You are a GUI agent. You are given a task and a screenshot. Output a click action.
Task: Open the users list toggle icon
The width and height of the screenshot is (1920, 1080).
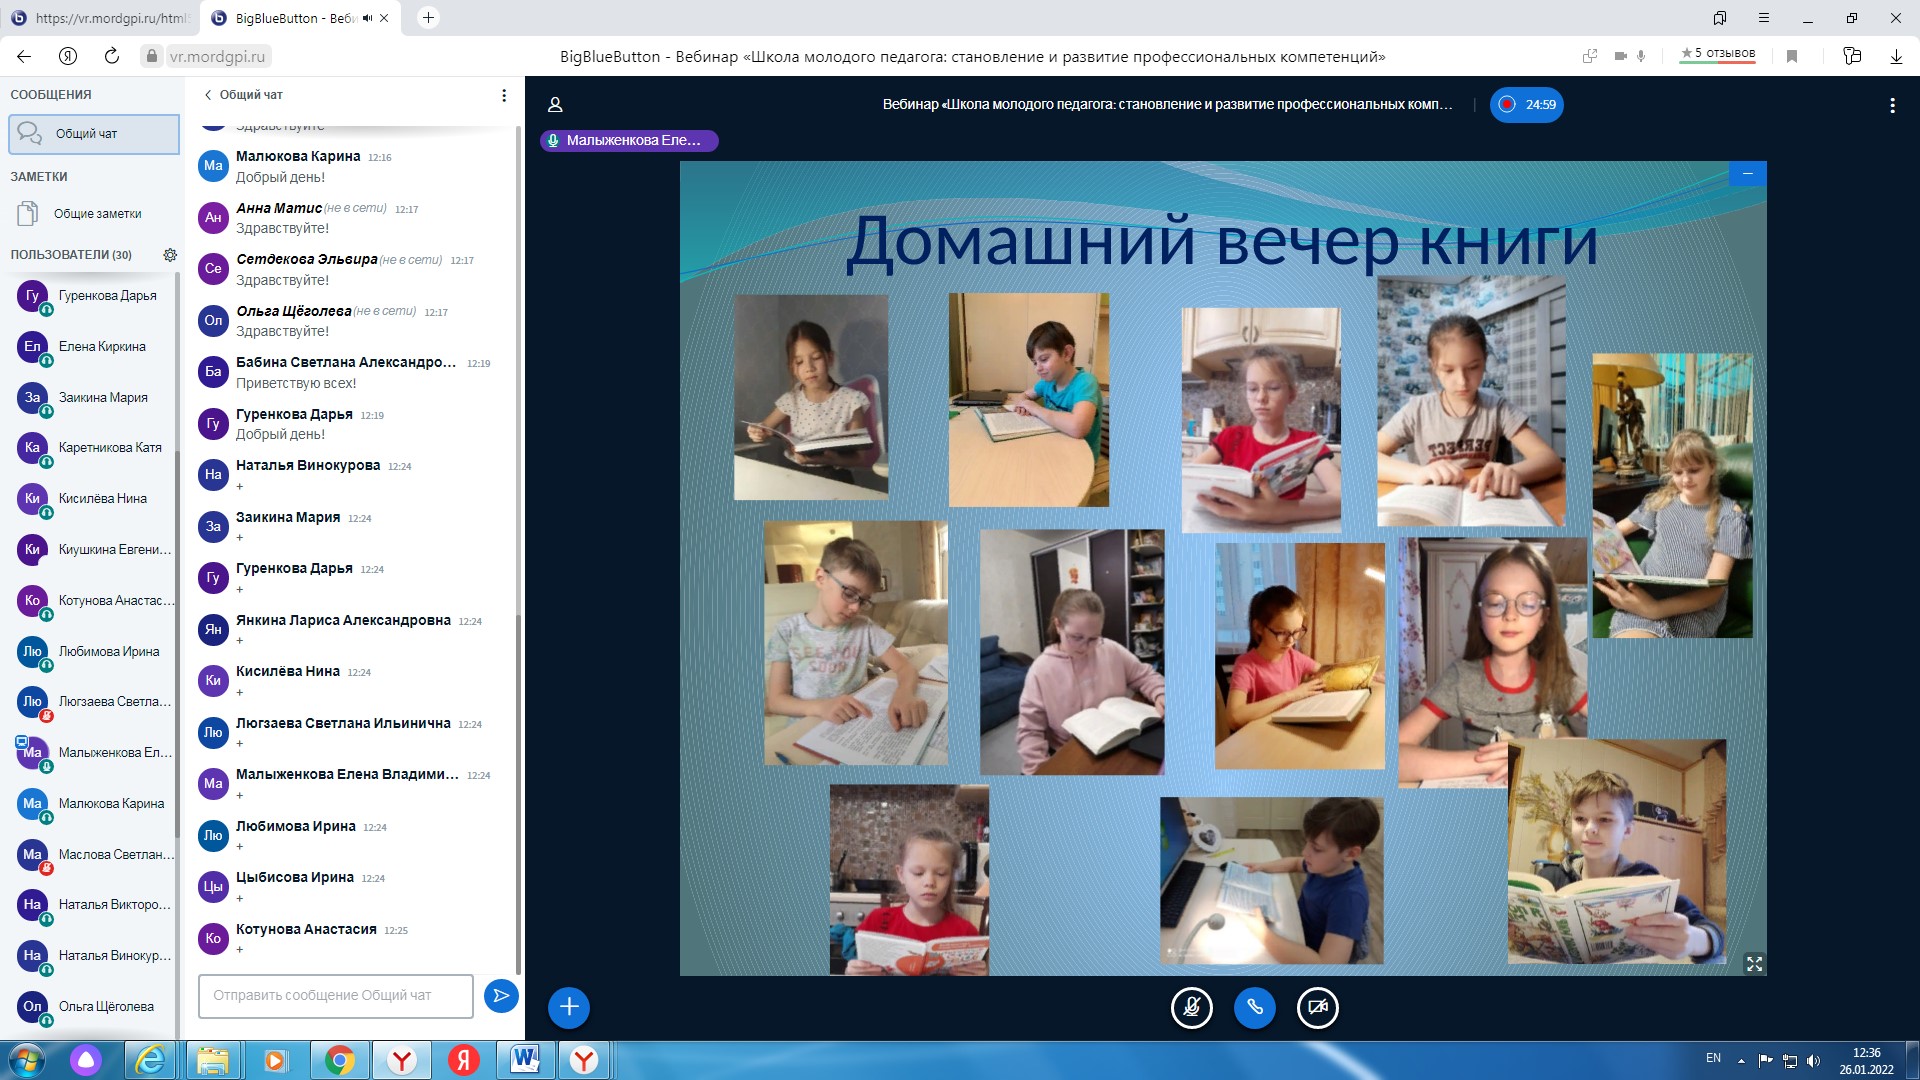[555, 104]
